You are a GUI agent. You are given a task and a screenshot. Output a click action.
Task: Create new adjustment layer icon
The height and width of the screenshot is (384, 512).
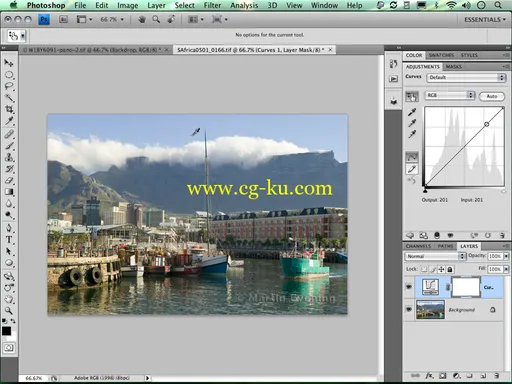(456, 376)
